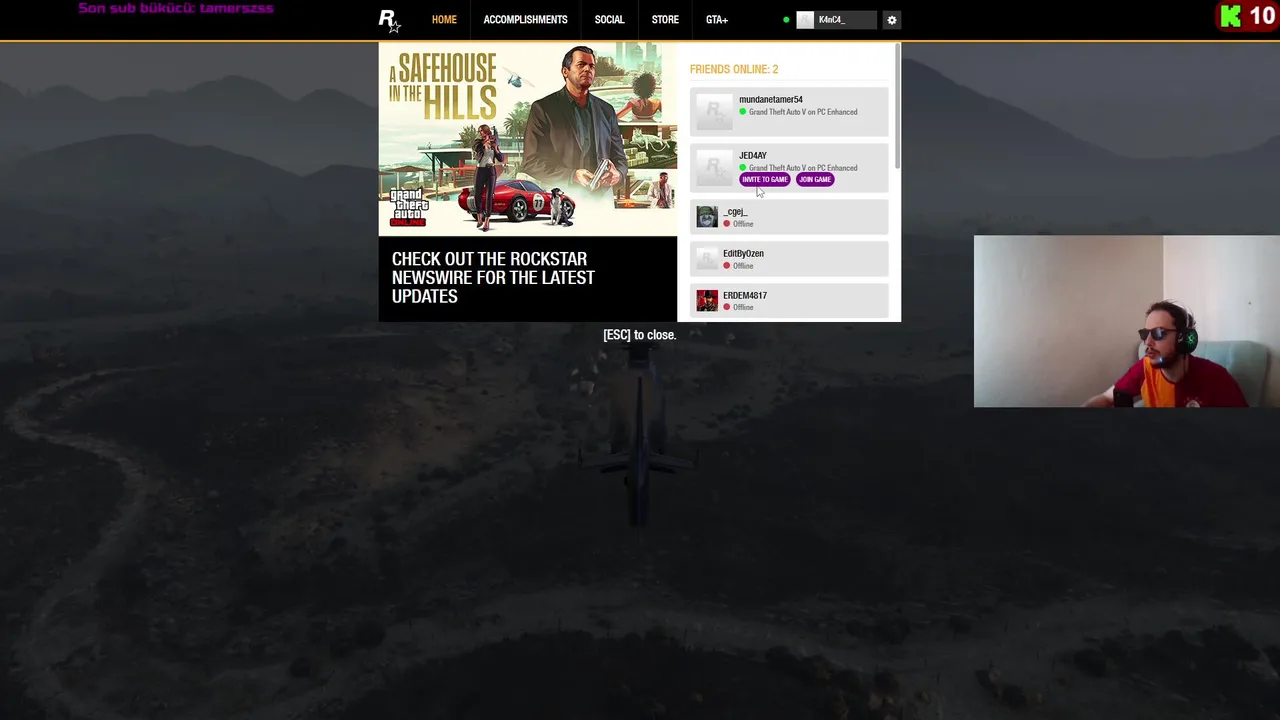Select friend name _cgej_
This screenshot has width=1280, height=720.
pyautogui.click(x=735, y=212)
